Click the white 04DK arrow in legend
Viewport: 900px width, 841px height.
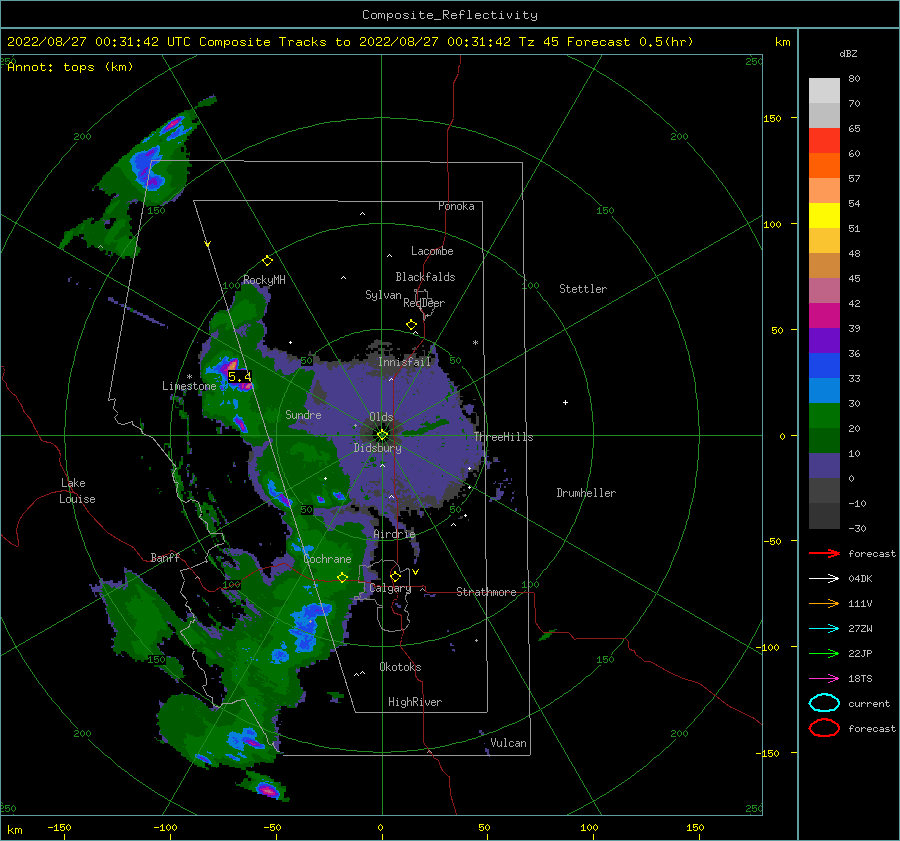point(824,579)
